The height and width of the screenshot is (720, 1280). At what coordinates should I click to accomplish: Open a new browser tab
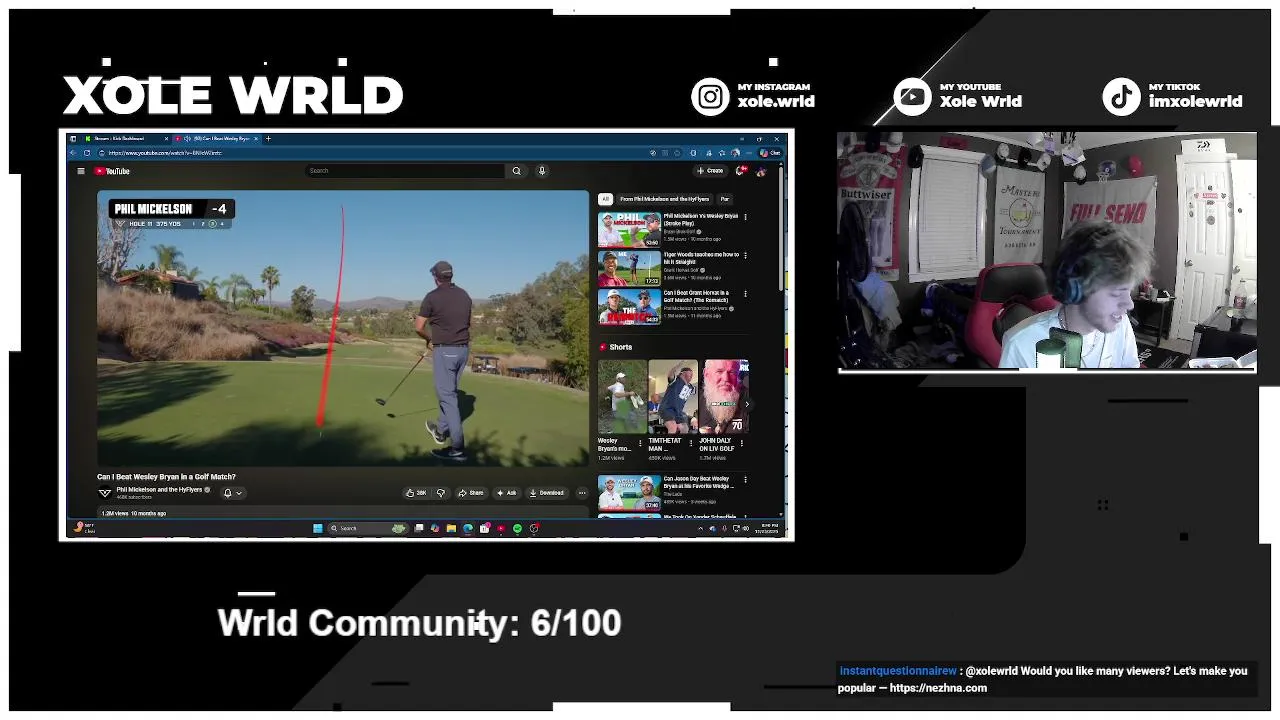[268, 138]
